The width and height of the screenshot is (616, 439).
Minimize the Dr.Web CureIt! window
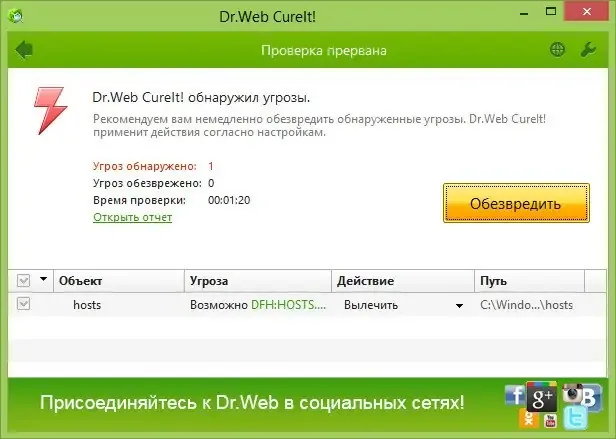pyautogui.click(x=524, y=13)
